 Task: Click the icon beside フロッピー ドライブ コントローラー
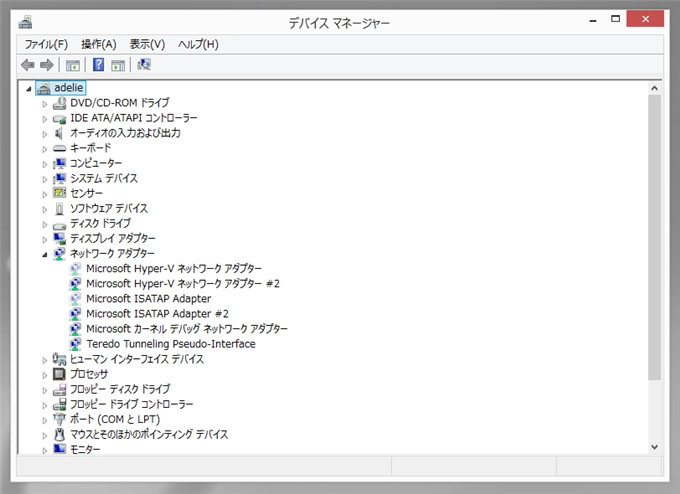(x=59, y=404)
